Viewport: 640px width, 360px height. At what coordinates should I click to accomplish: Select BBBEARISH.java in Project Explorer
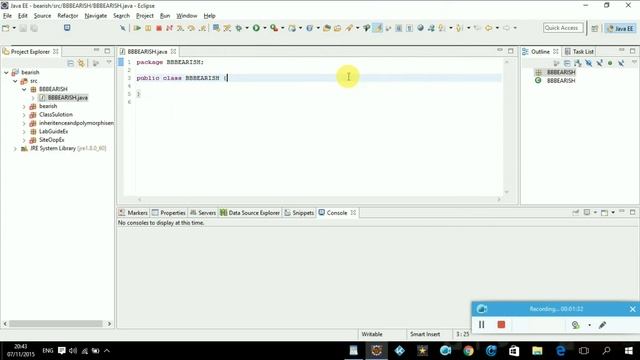coord(67,98)
